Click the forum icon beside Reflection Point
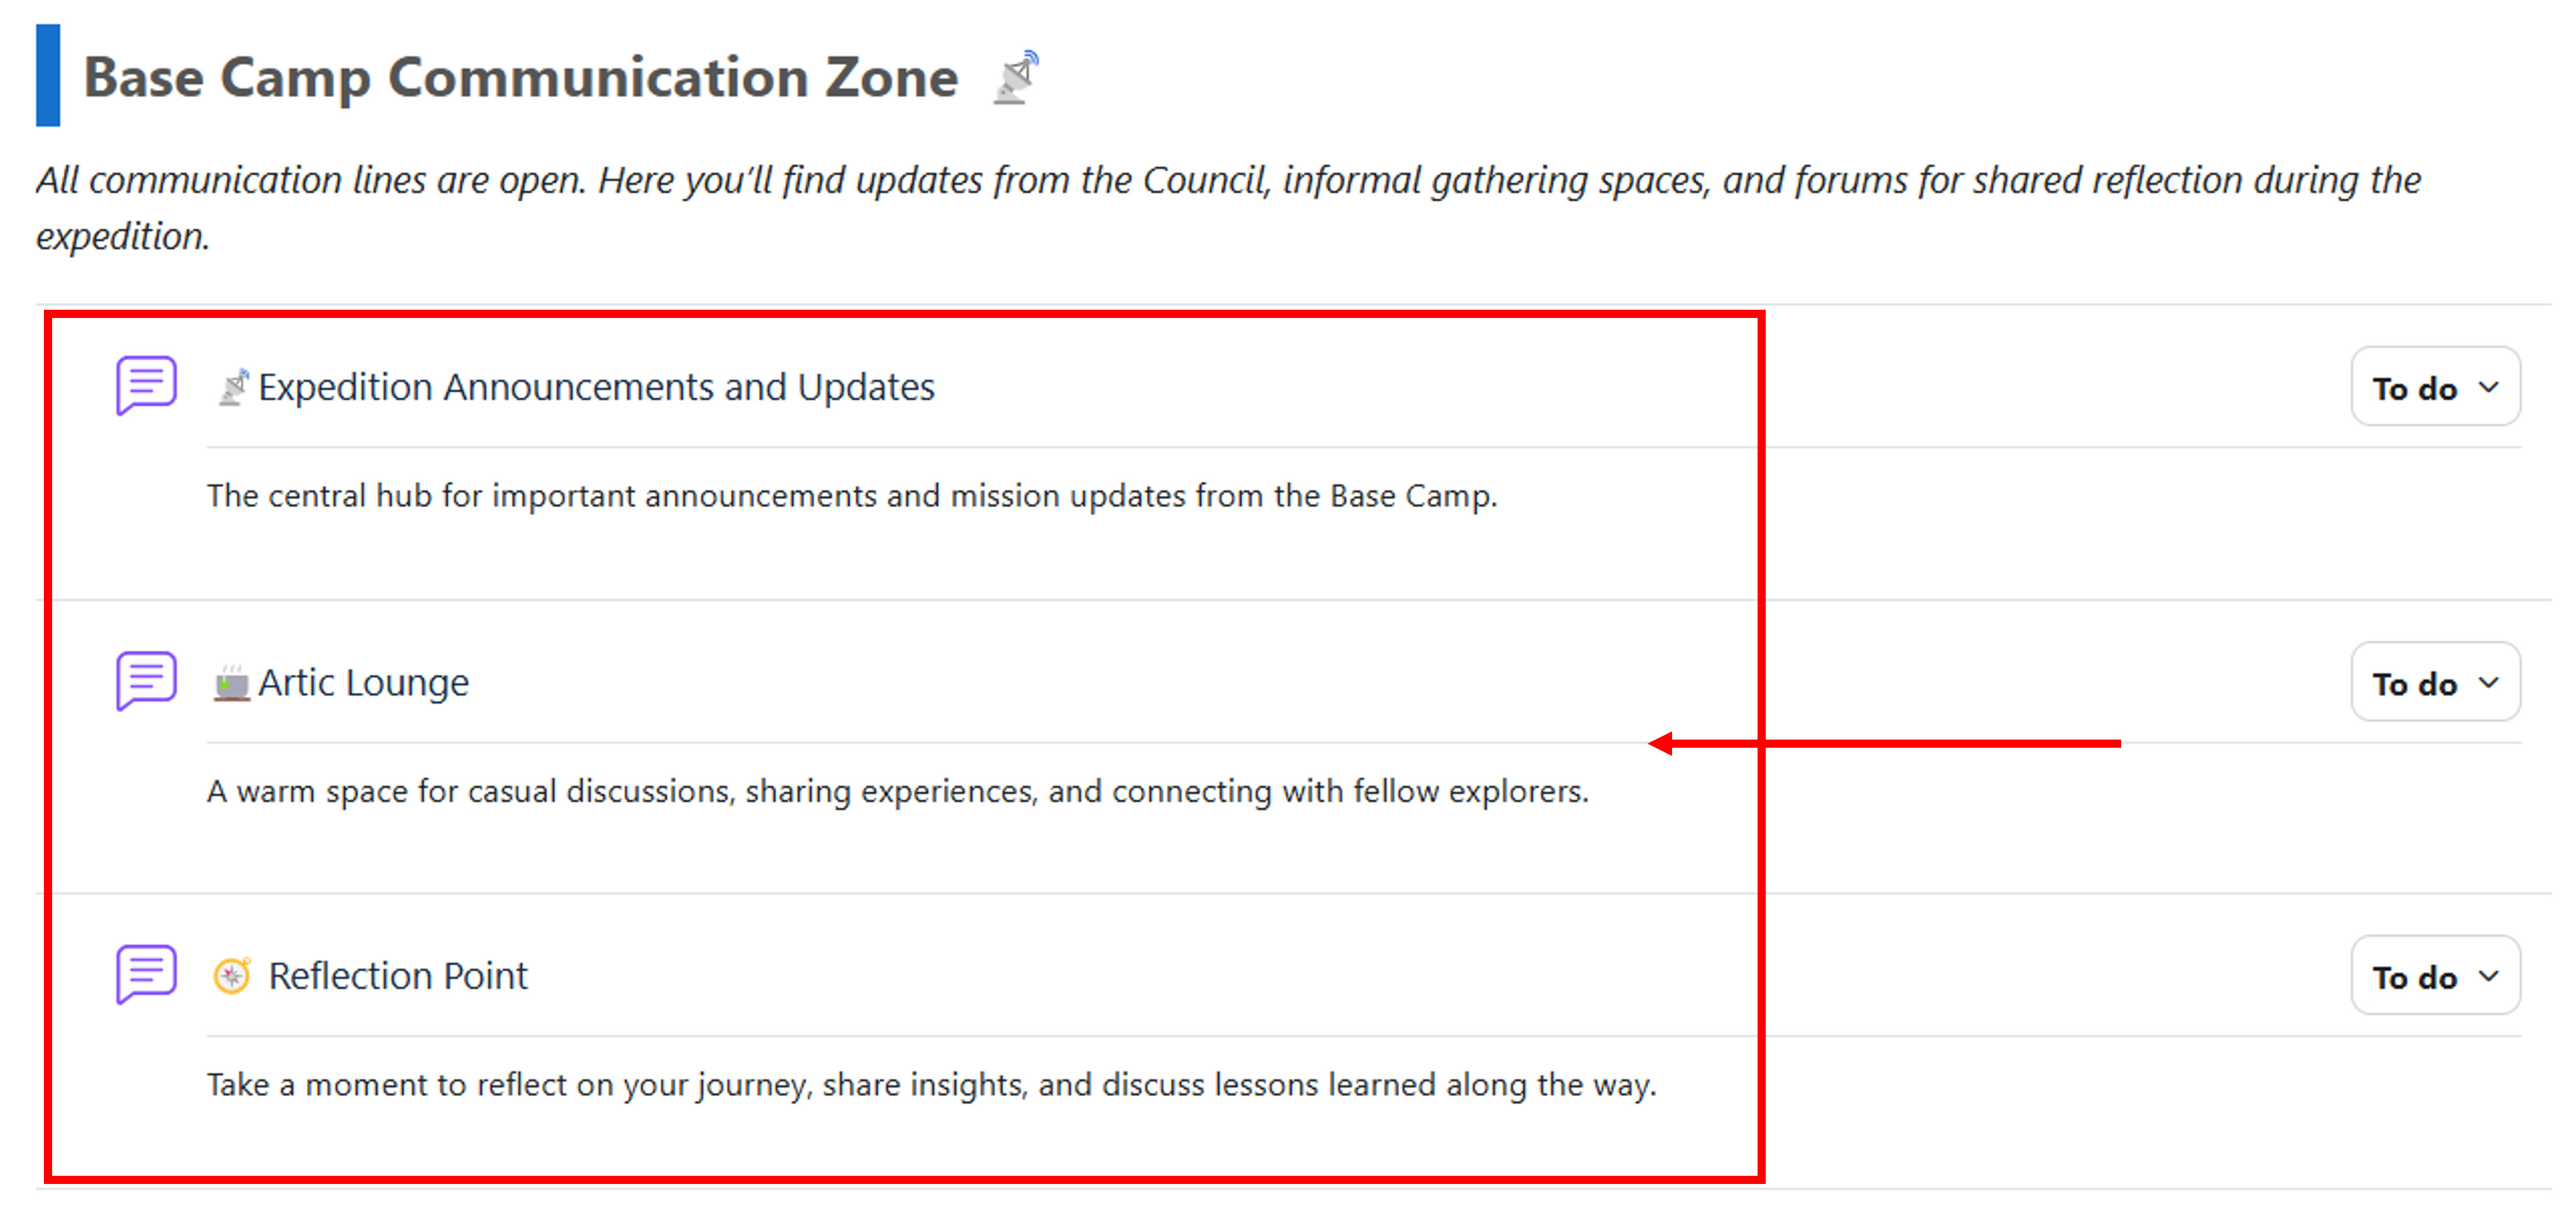The width and height of the screenshot is (2576, 1208). [146, 973]
